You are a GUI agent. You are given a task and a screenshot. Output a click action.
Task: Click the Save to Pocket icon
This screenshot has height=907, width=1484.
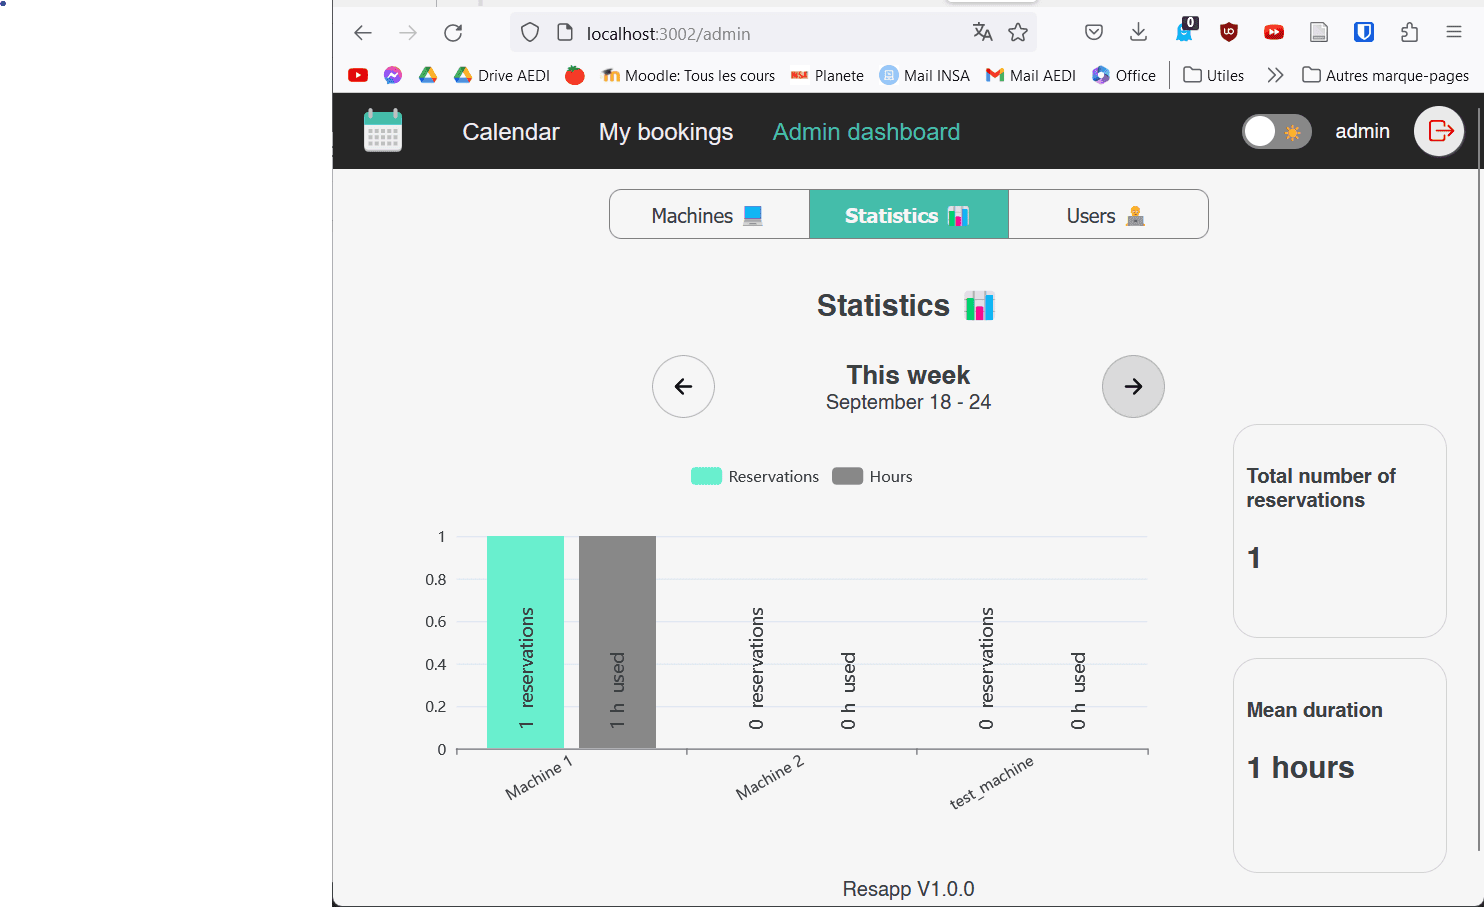pos(1093,32)
